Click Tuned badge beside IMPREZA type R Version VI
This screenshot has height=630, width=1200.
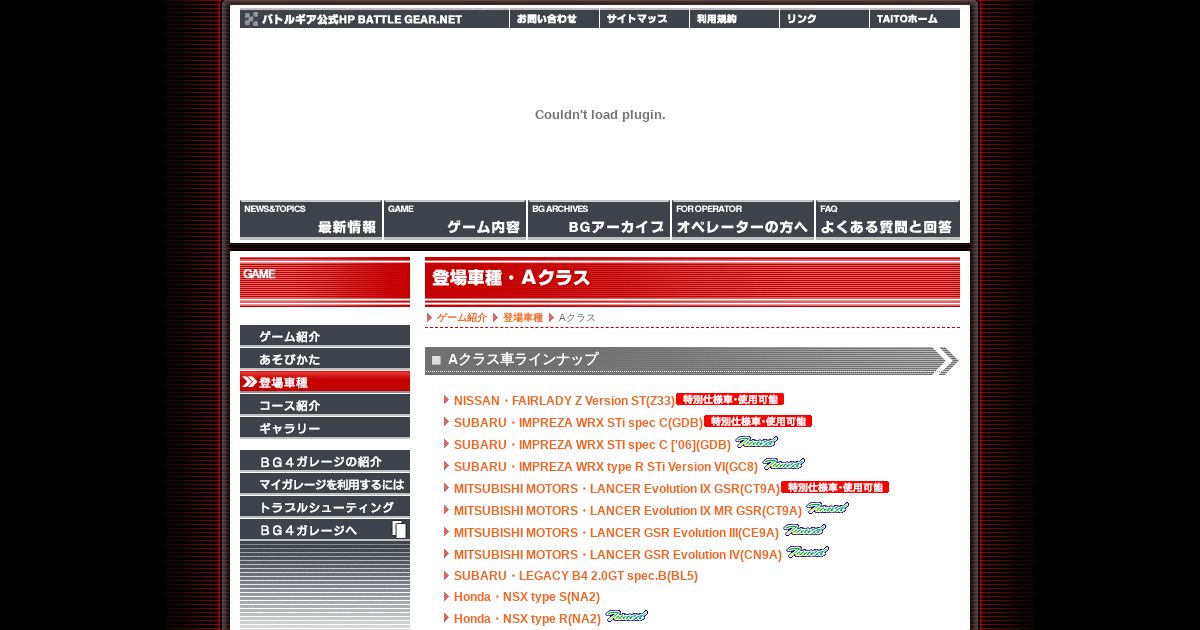(783, 464)
